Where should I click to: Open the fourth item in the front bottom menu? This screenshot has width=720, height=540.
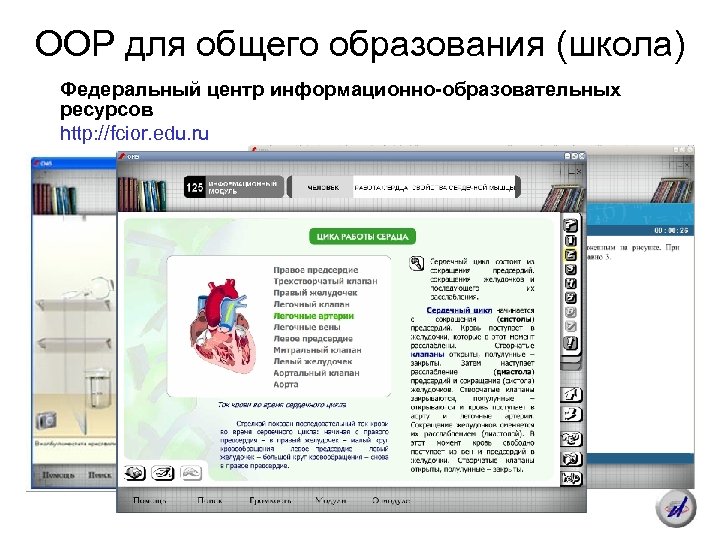click(x=331, y=501)
